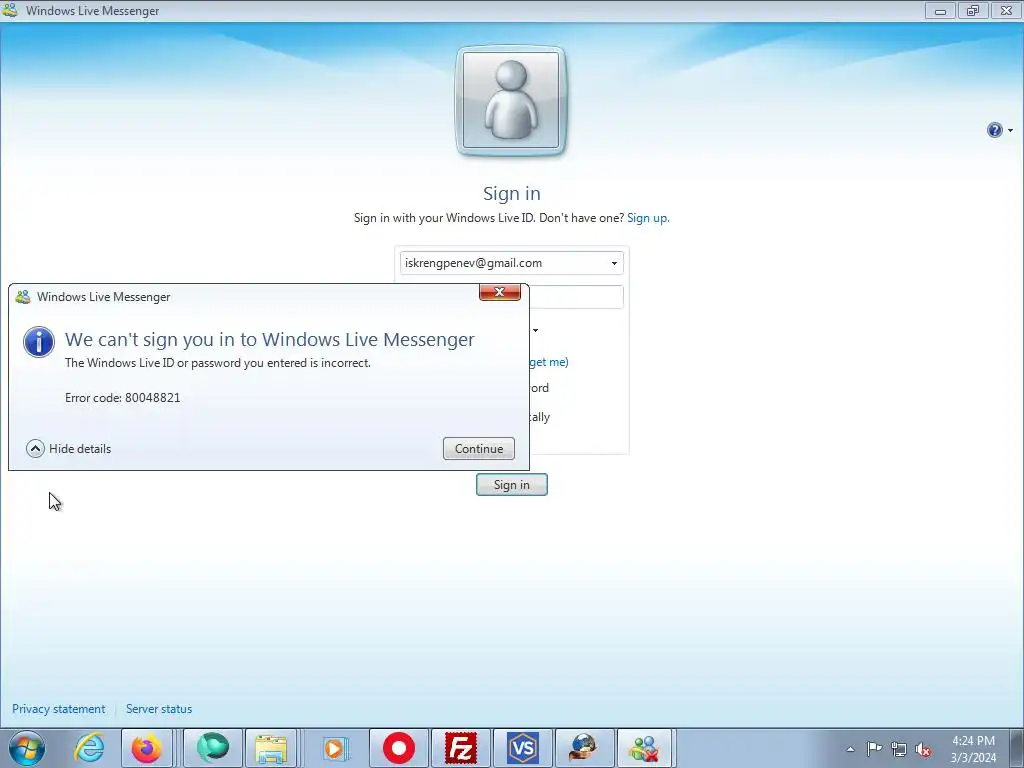Close the error dialog with its red X
Screen dimensions: 1024x768
[x=500, y=292]
